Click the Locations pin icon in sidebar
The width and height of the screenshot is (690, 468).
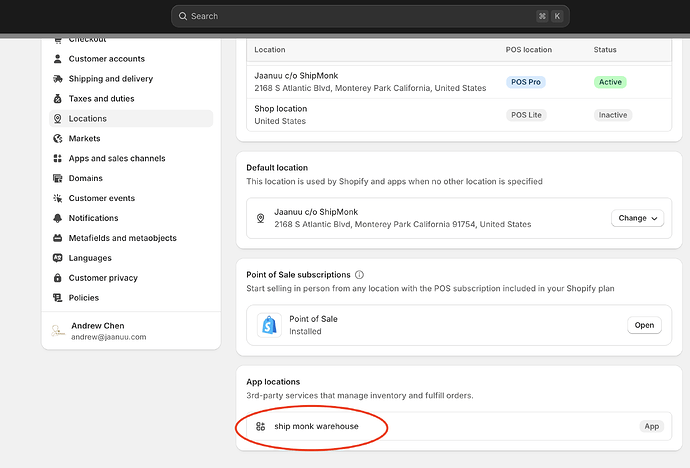58,118
